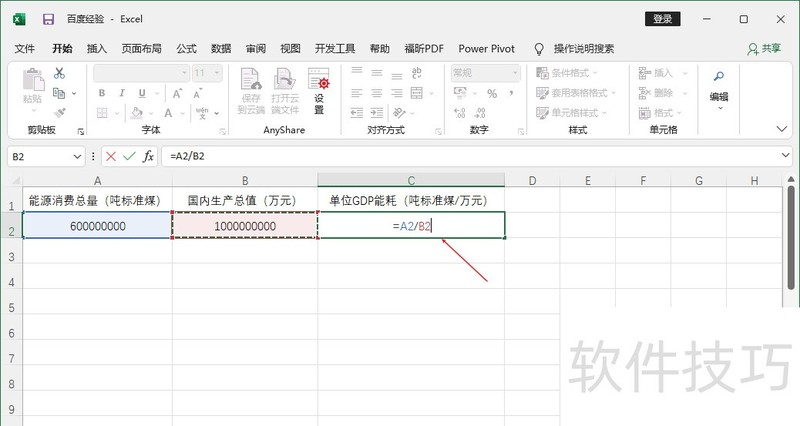Select cell B2 containing 1000000000
800x426 pixels.
(x=245, y=225)
